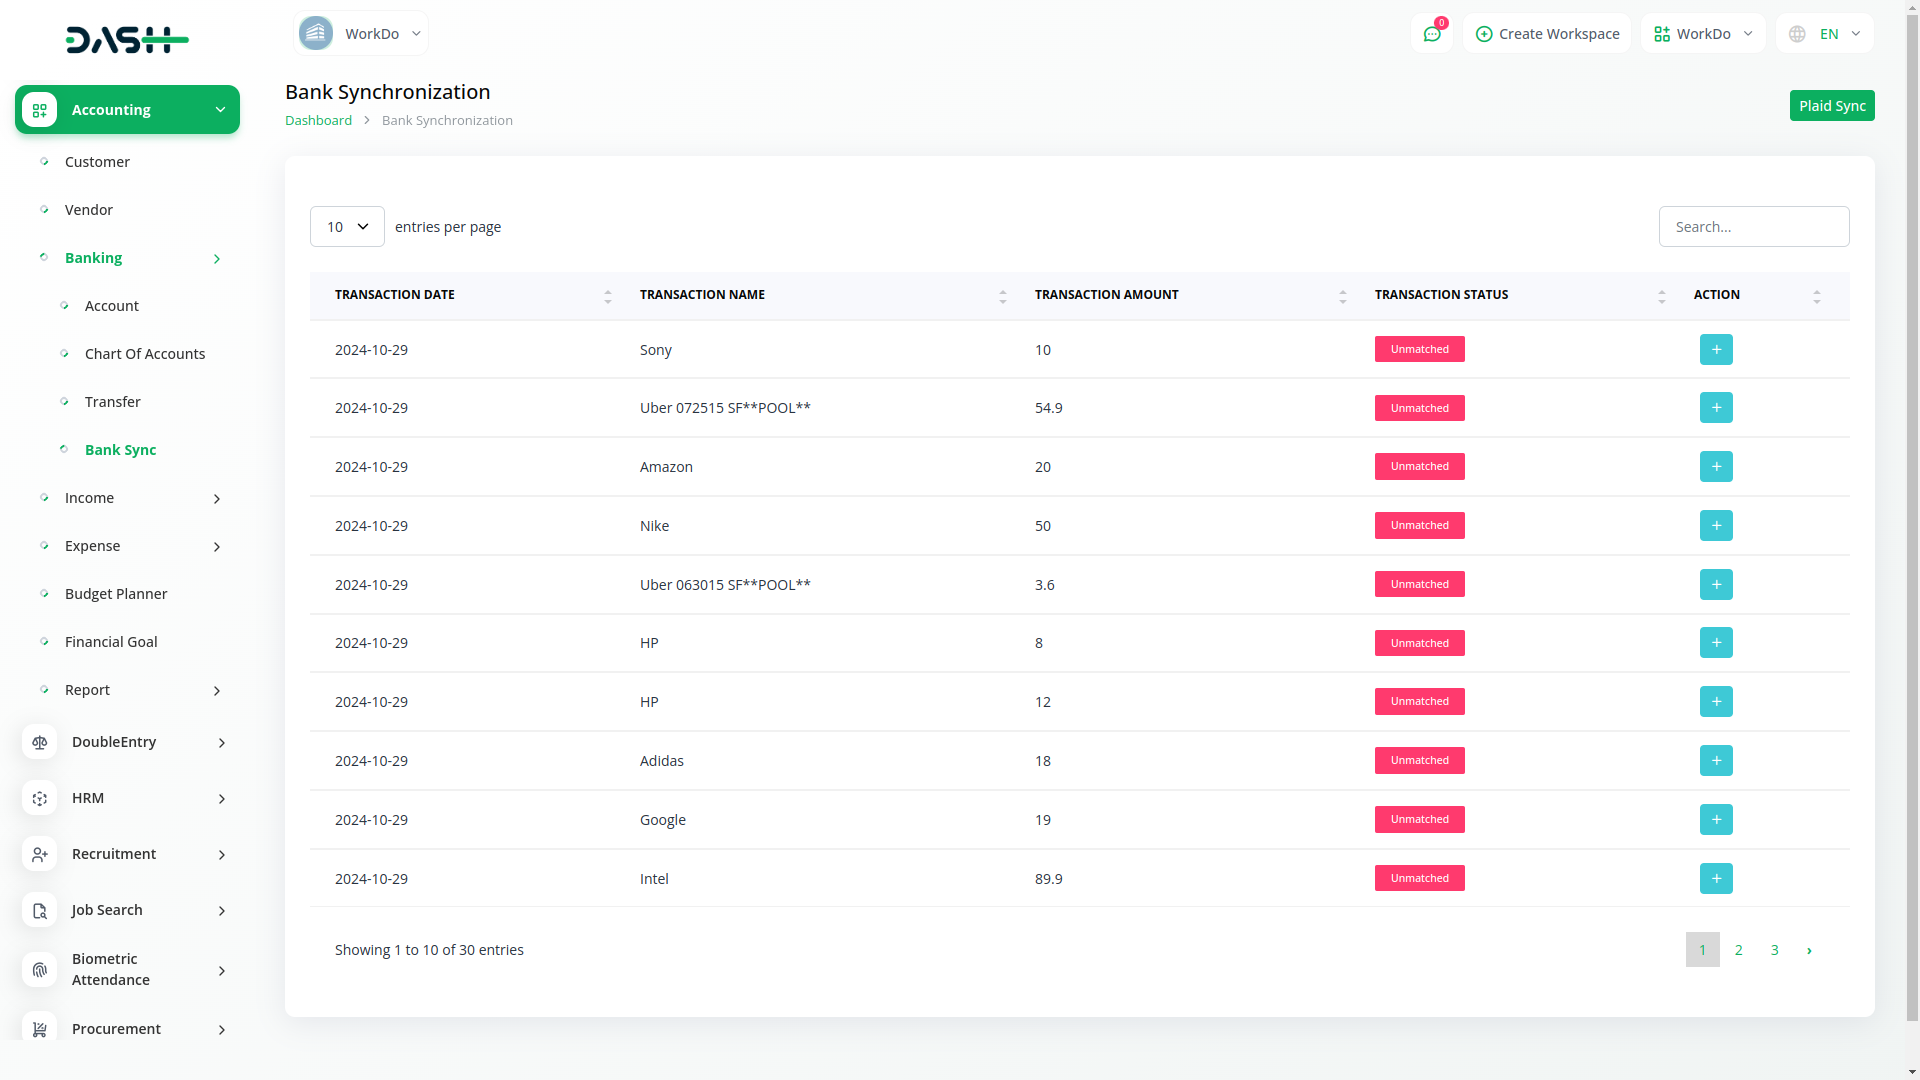Open the entries per page dropdown

[x=347, y=227]
